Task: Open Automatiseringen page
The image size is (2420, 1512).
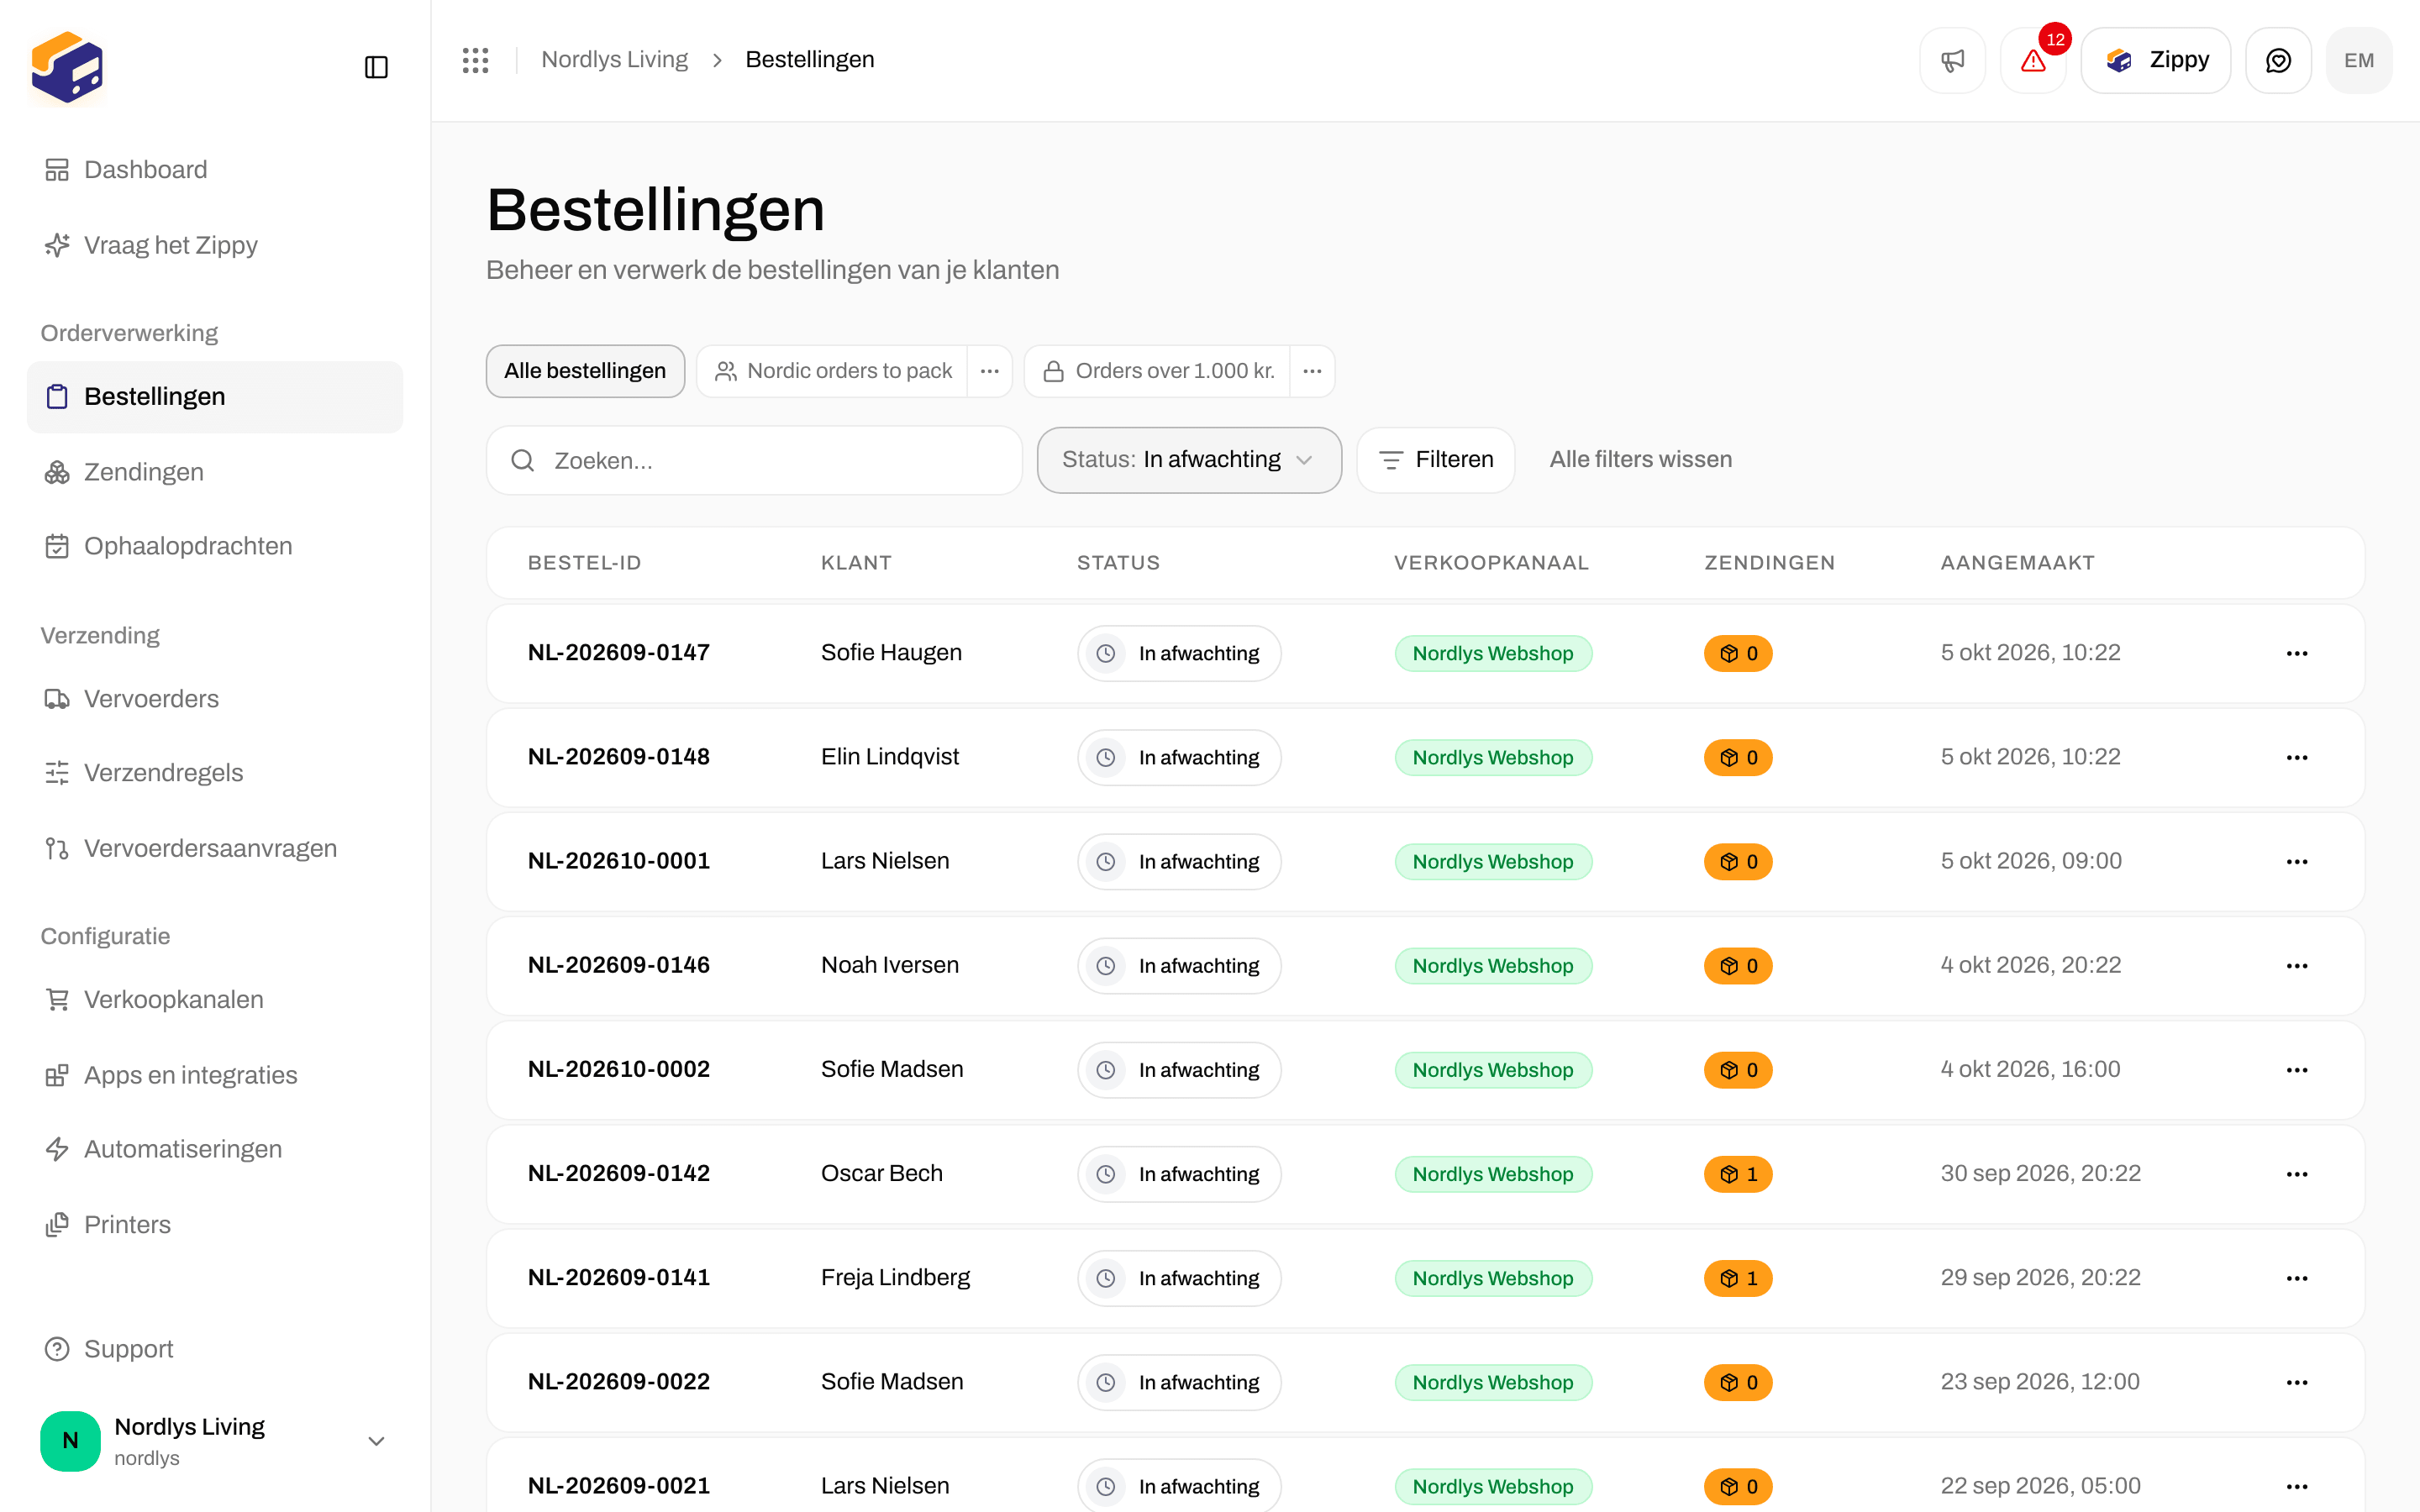Action: click(x=215, y=1149)
